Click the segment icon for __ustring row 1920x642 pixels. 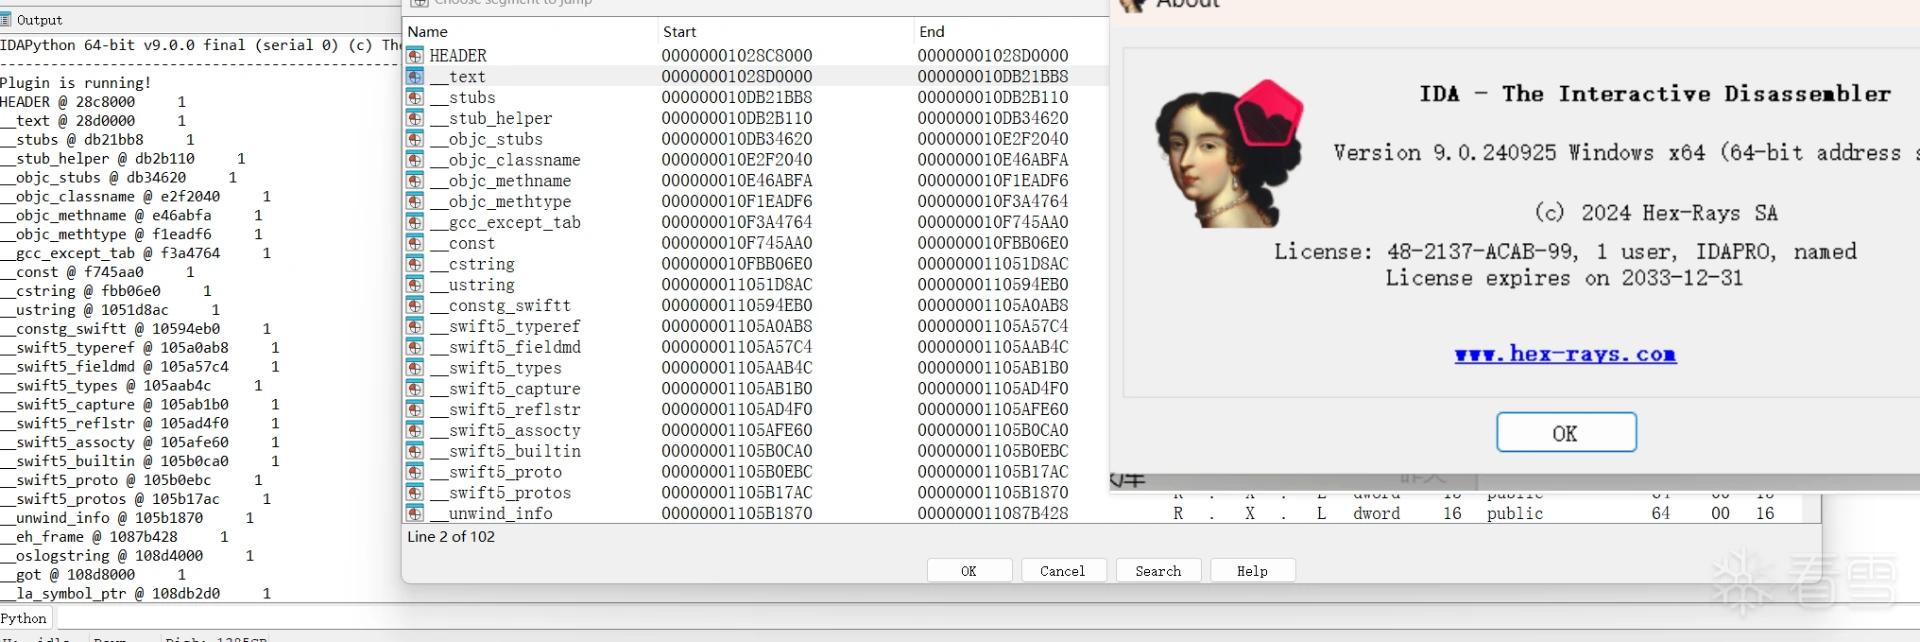tap(414, 284)
